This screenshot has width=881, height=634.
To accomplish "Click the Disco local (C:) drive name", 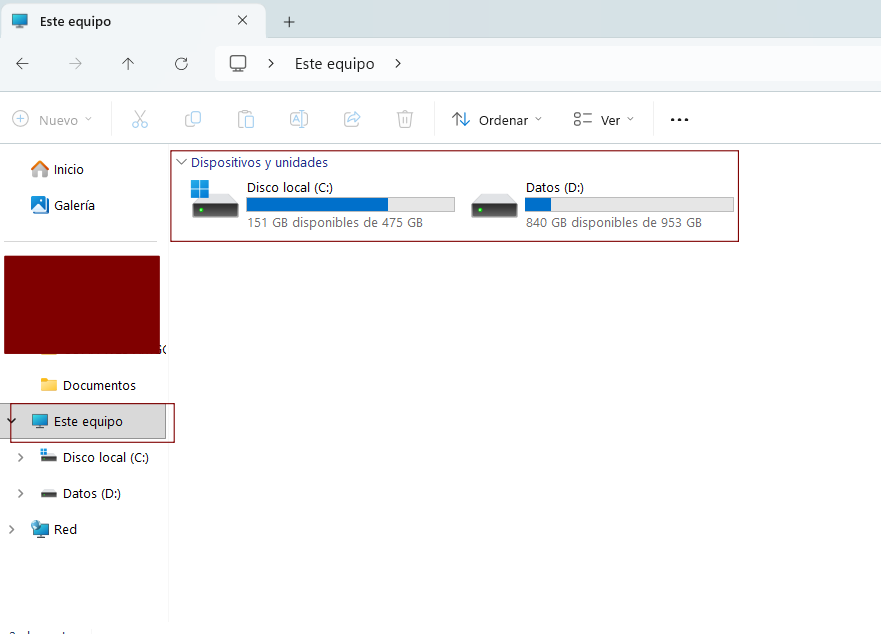I will [x=290, y=187].
